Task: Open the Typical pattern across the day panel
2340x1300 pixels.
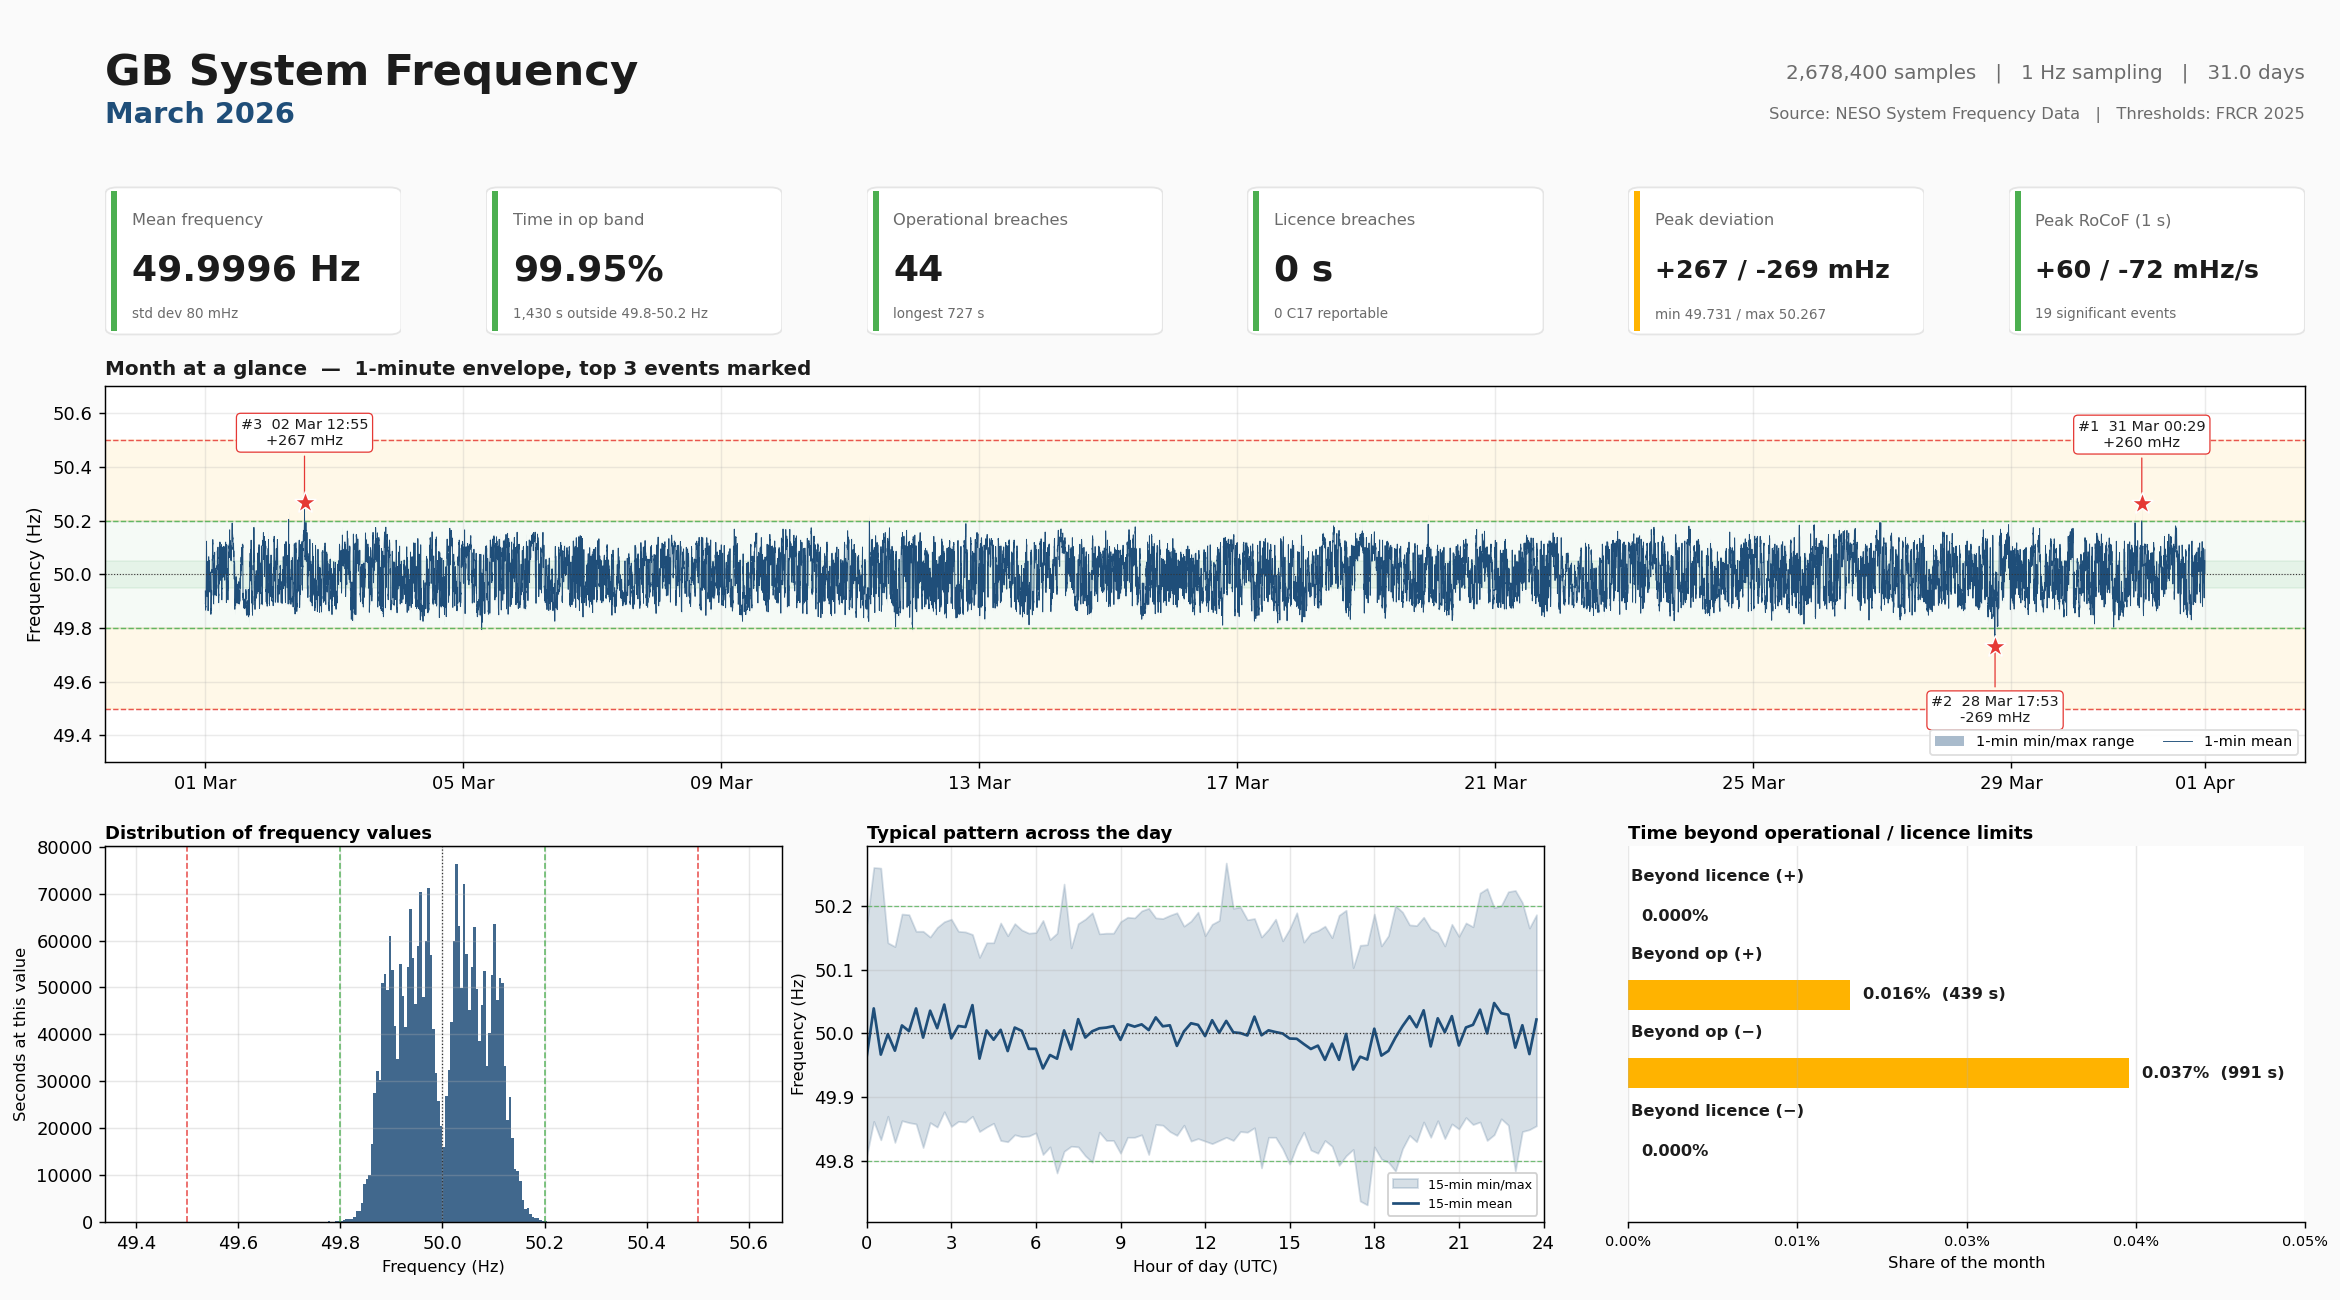Action: (x=1019, y=832)
